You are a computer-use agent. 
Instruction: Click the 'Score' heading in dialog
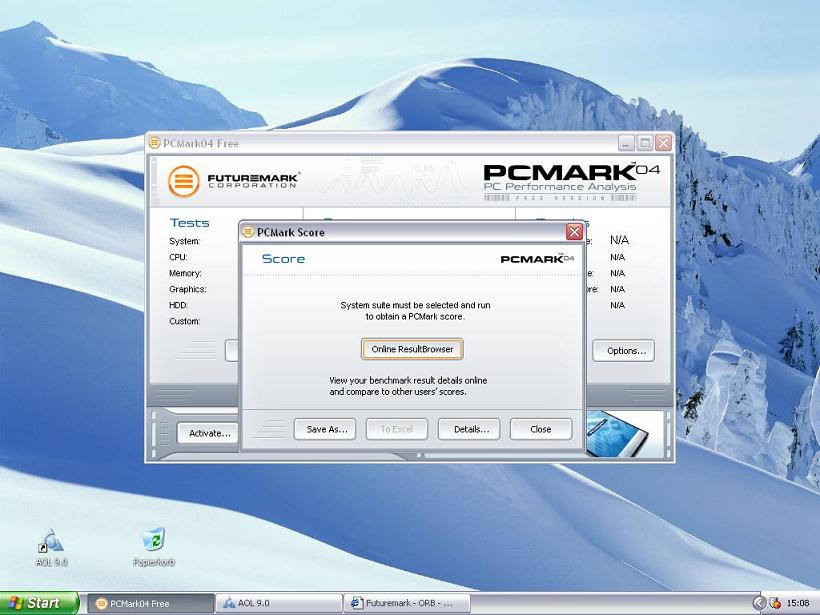[x=283, y=259]
